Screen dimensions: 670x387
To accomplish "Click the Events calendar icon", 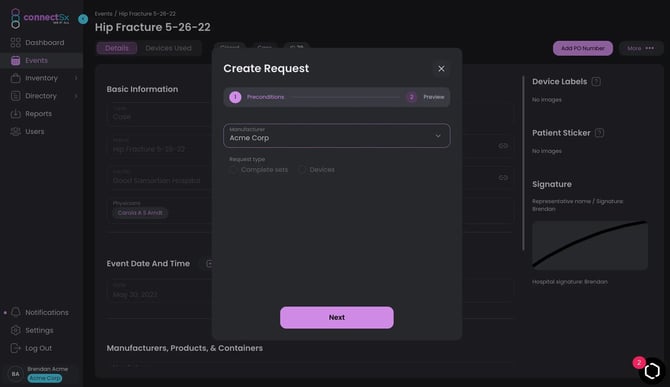I will point(15,60).
